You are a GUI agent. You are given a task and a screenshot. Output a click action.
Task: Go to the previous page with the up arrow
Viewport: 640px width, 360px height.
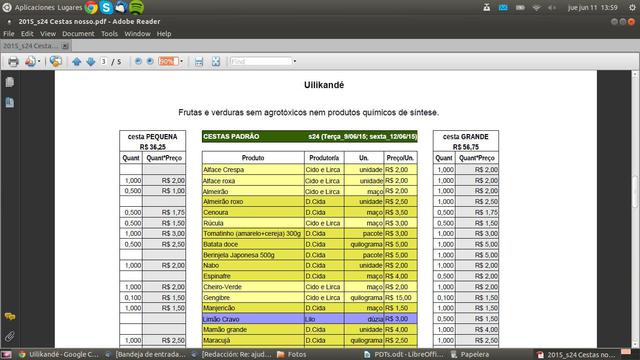pyautogui.click(x=76, y=62)
